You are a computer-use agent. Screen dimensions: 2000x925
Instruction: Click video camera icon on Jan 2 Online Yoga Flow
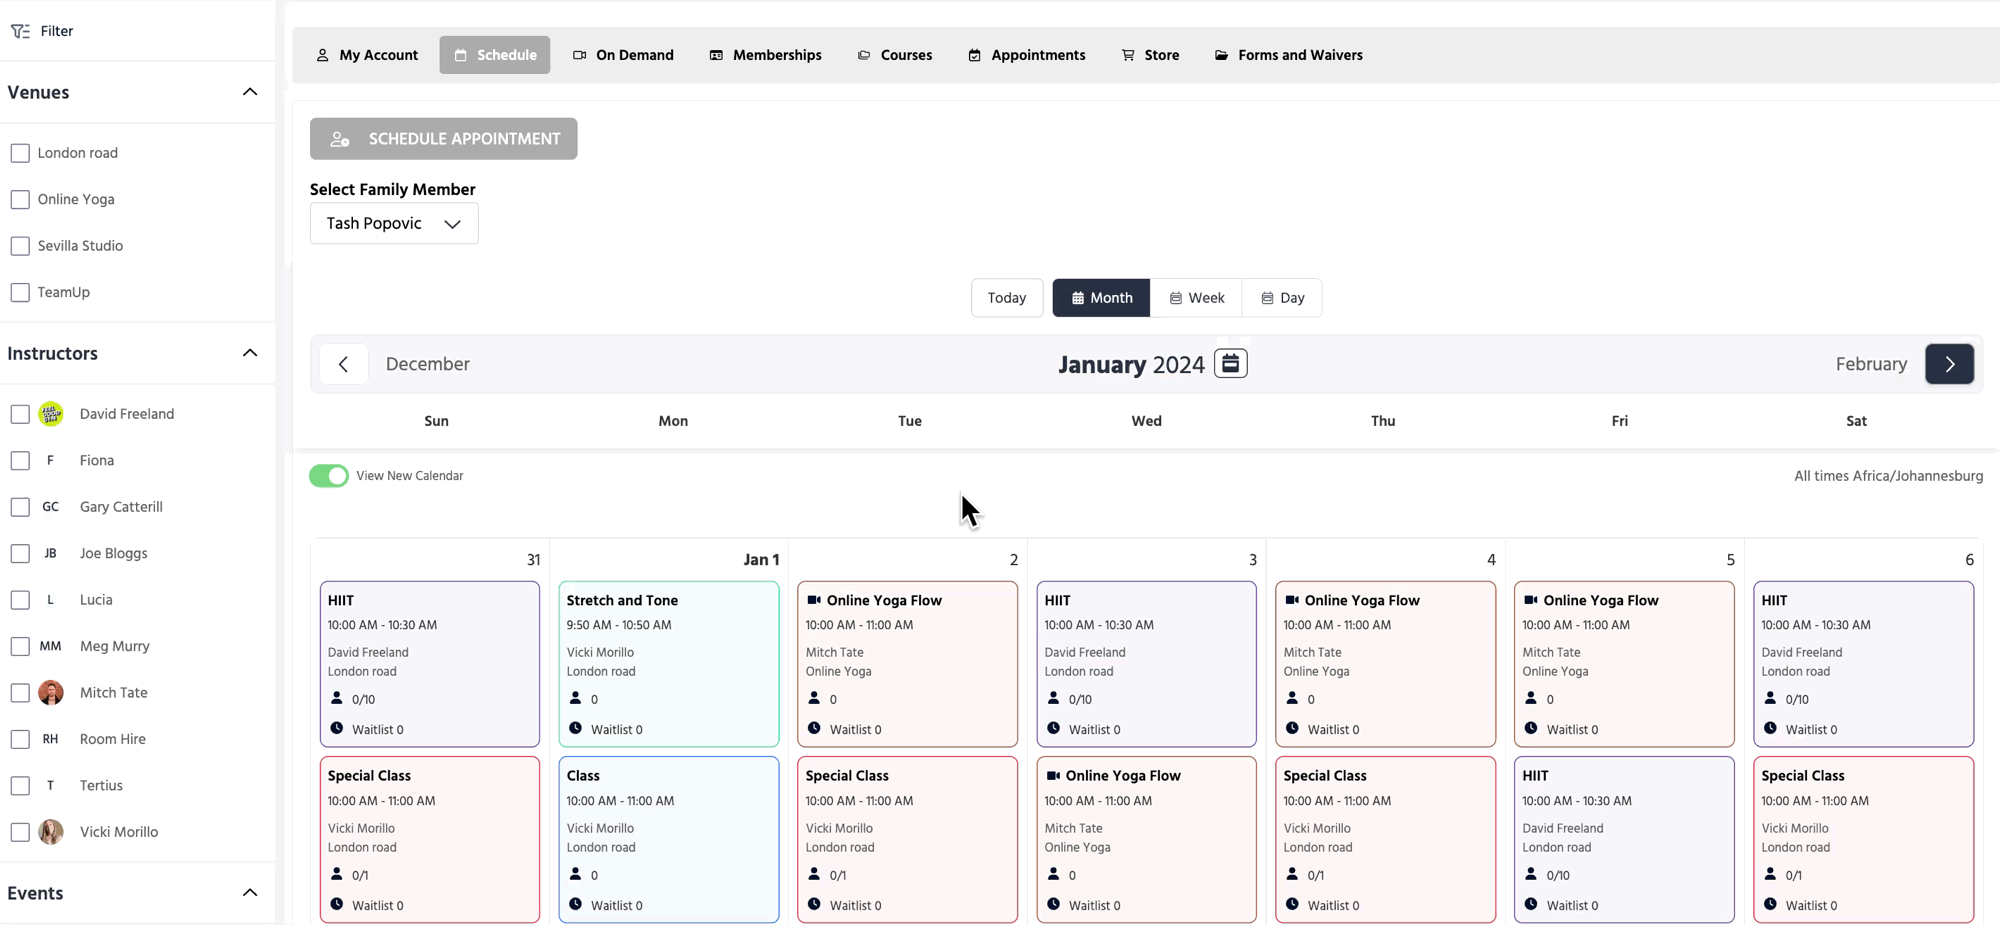pyautogui.click(x=814, y=600)
